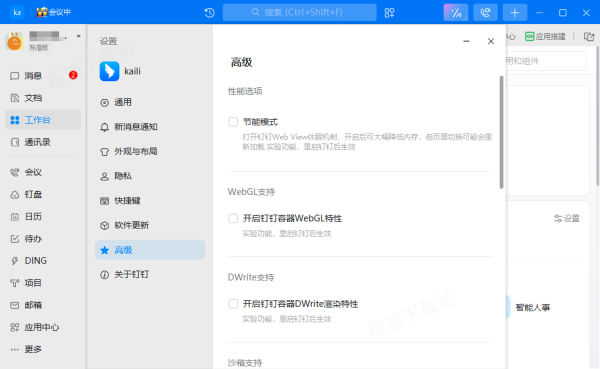This screenshot has width=600, height=369.
Task: Open 快捷键 settings tab
Action: click(x=150, y=201)
